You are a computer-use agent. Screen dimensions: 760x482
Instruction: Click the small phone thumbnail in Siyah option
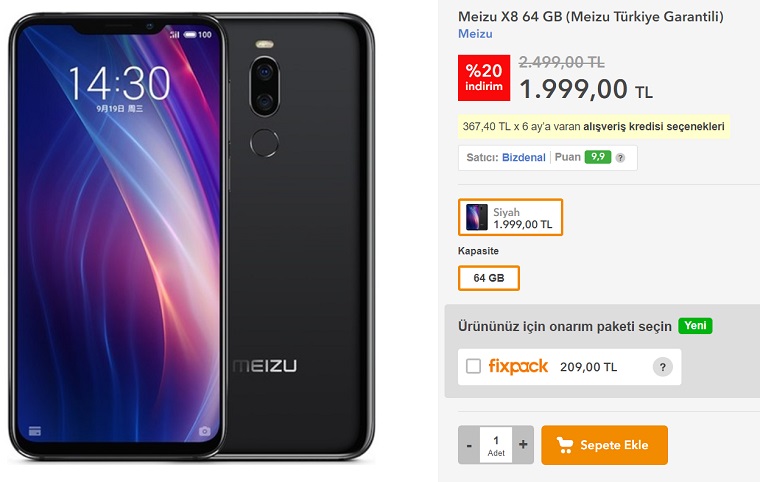(476, 217)
